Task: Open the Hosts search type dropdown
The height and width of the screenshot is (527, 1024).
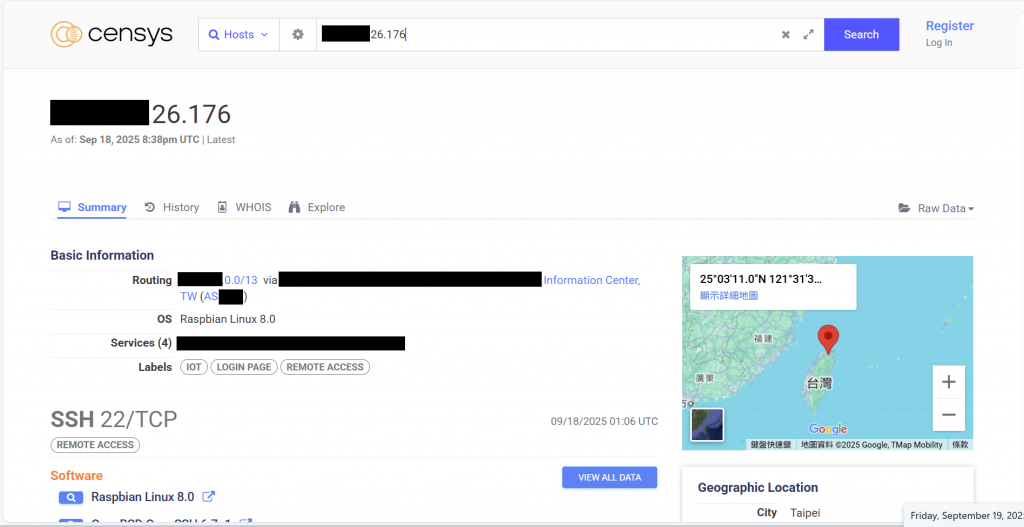Action: tap(238, 35)
